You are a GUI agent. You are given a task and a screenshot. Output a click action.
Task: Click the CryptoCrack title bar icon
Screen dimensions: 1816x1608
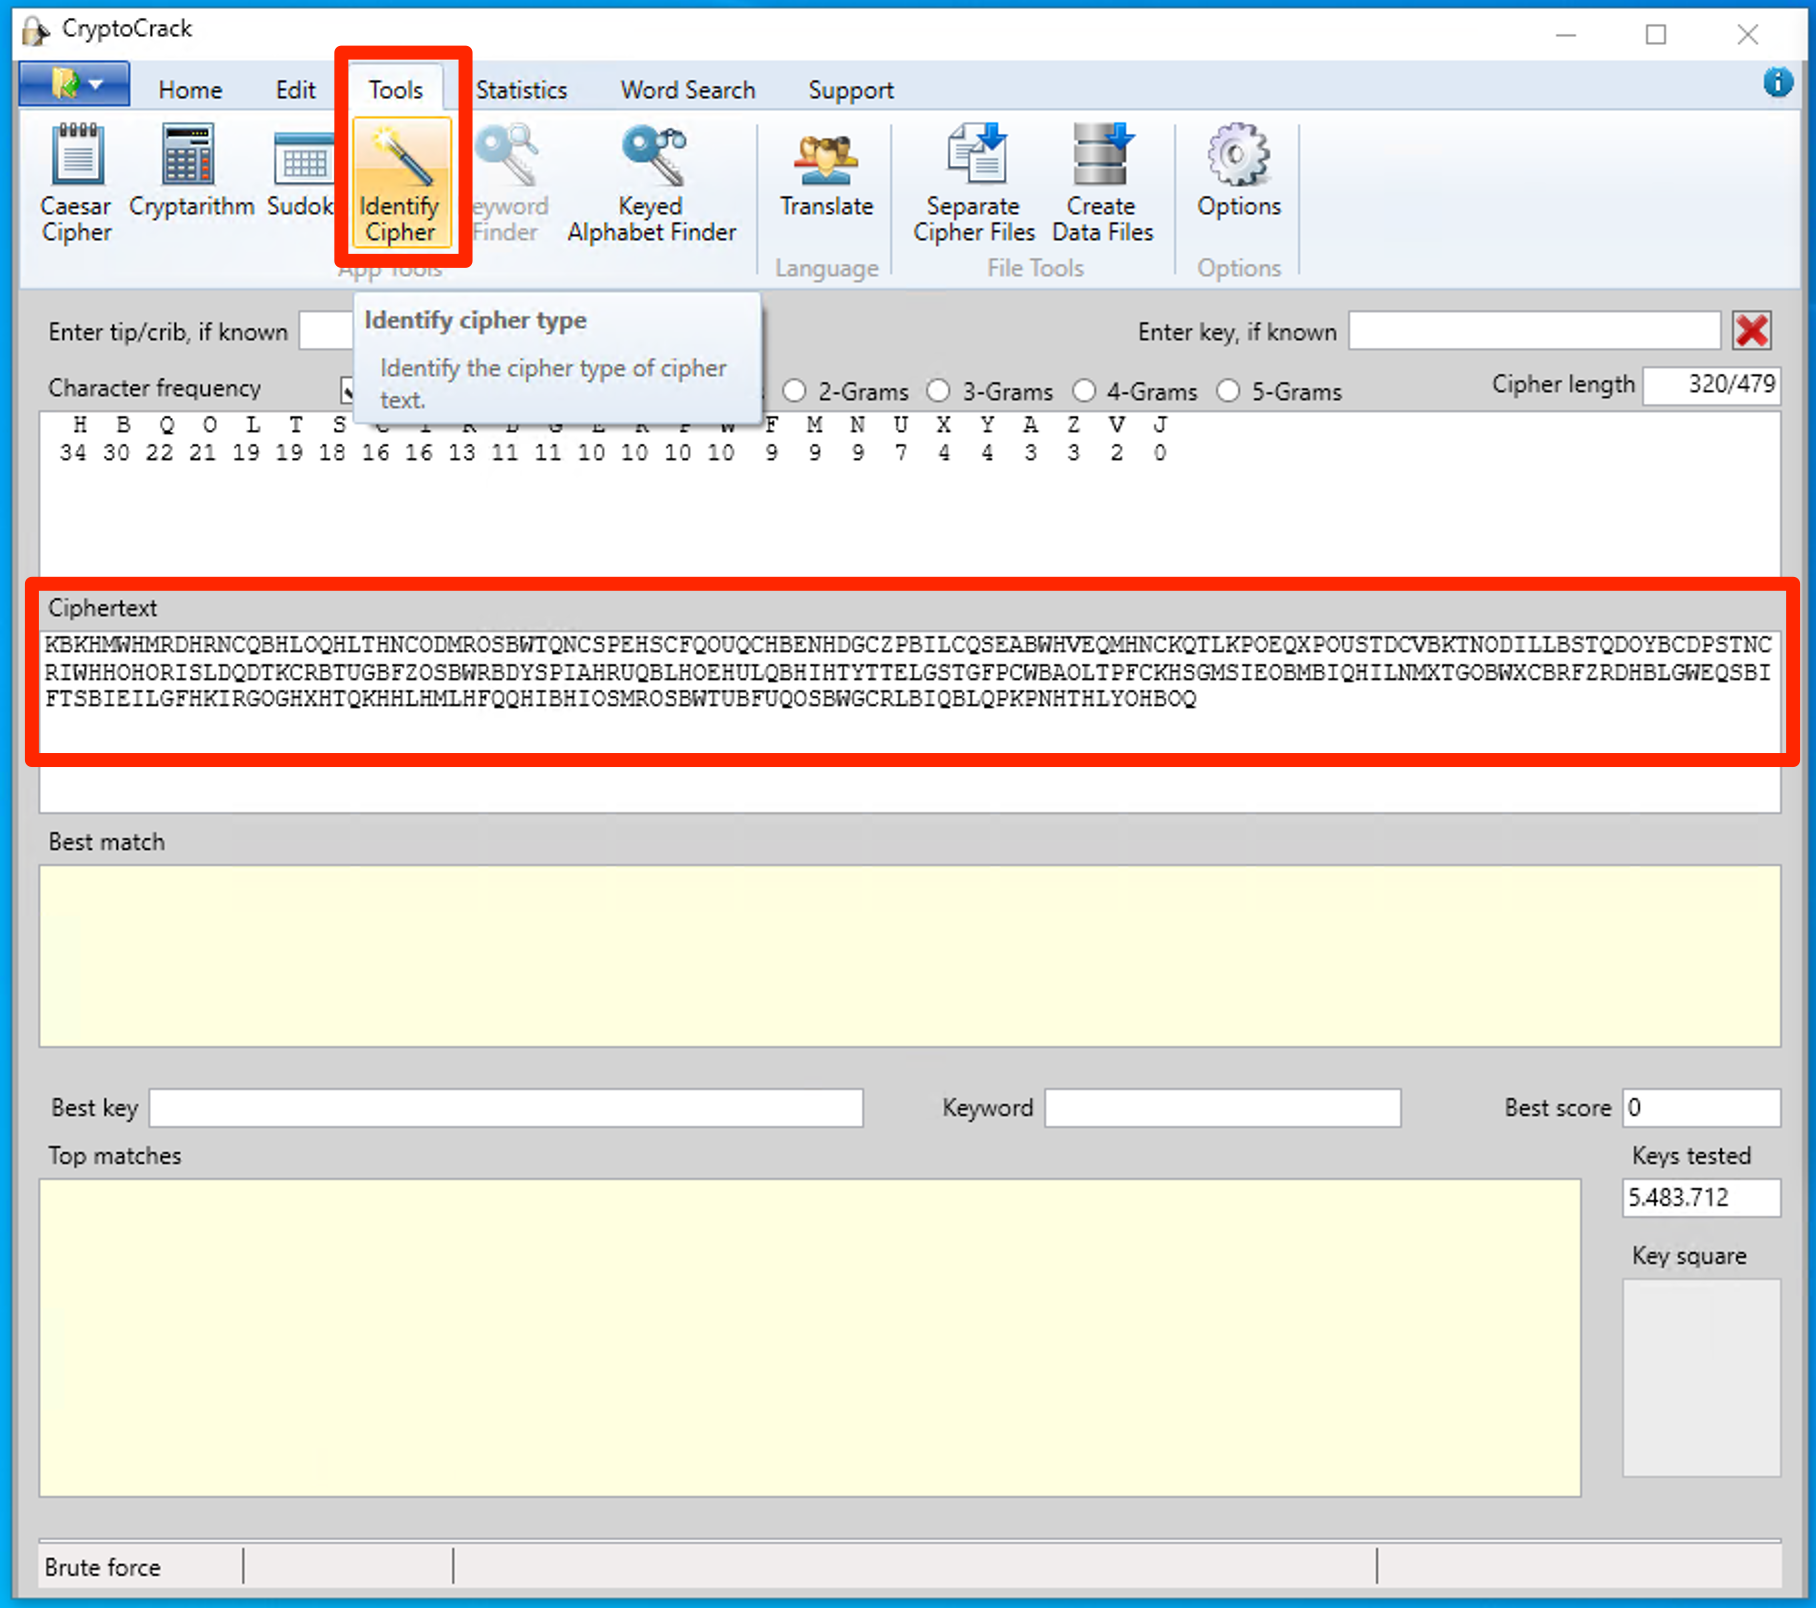(36, 30)
